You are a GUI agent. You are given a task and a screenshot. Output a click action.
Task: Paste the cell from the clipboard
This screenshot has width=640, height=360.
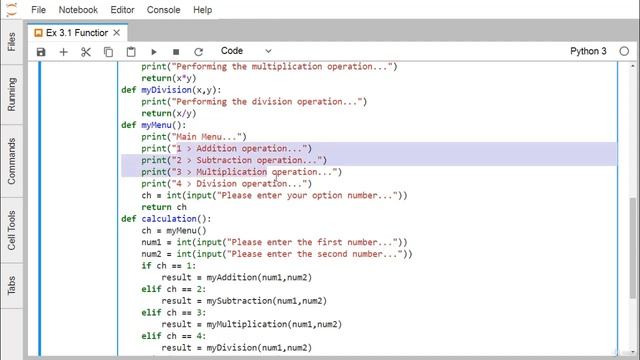coord(131,52)
